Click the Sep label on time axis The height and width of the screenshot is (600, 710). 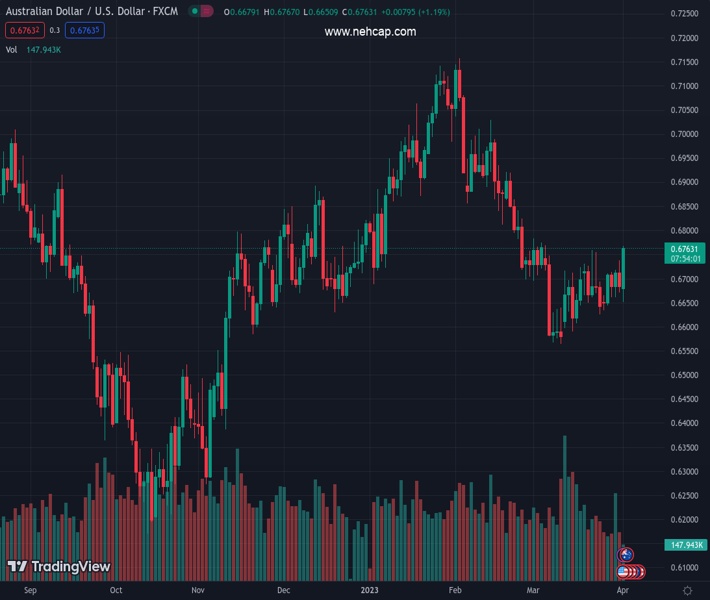[x=30, y=591]
